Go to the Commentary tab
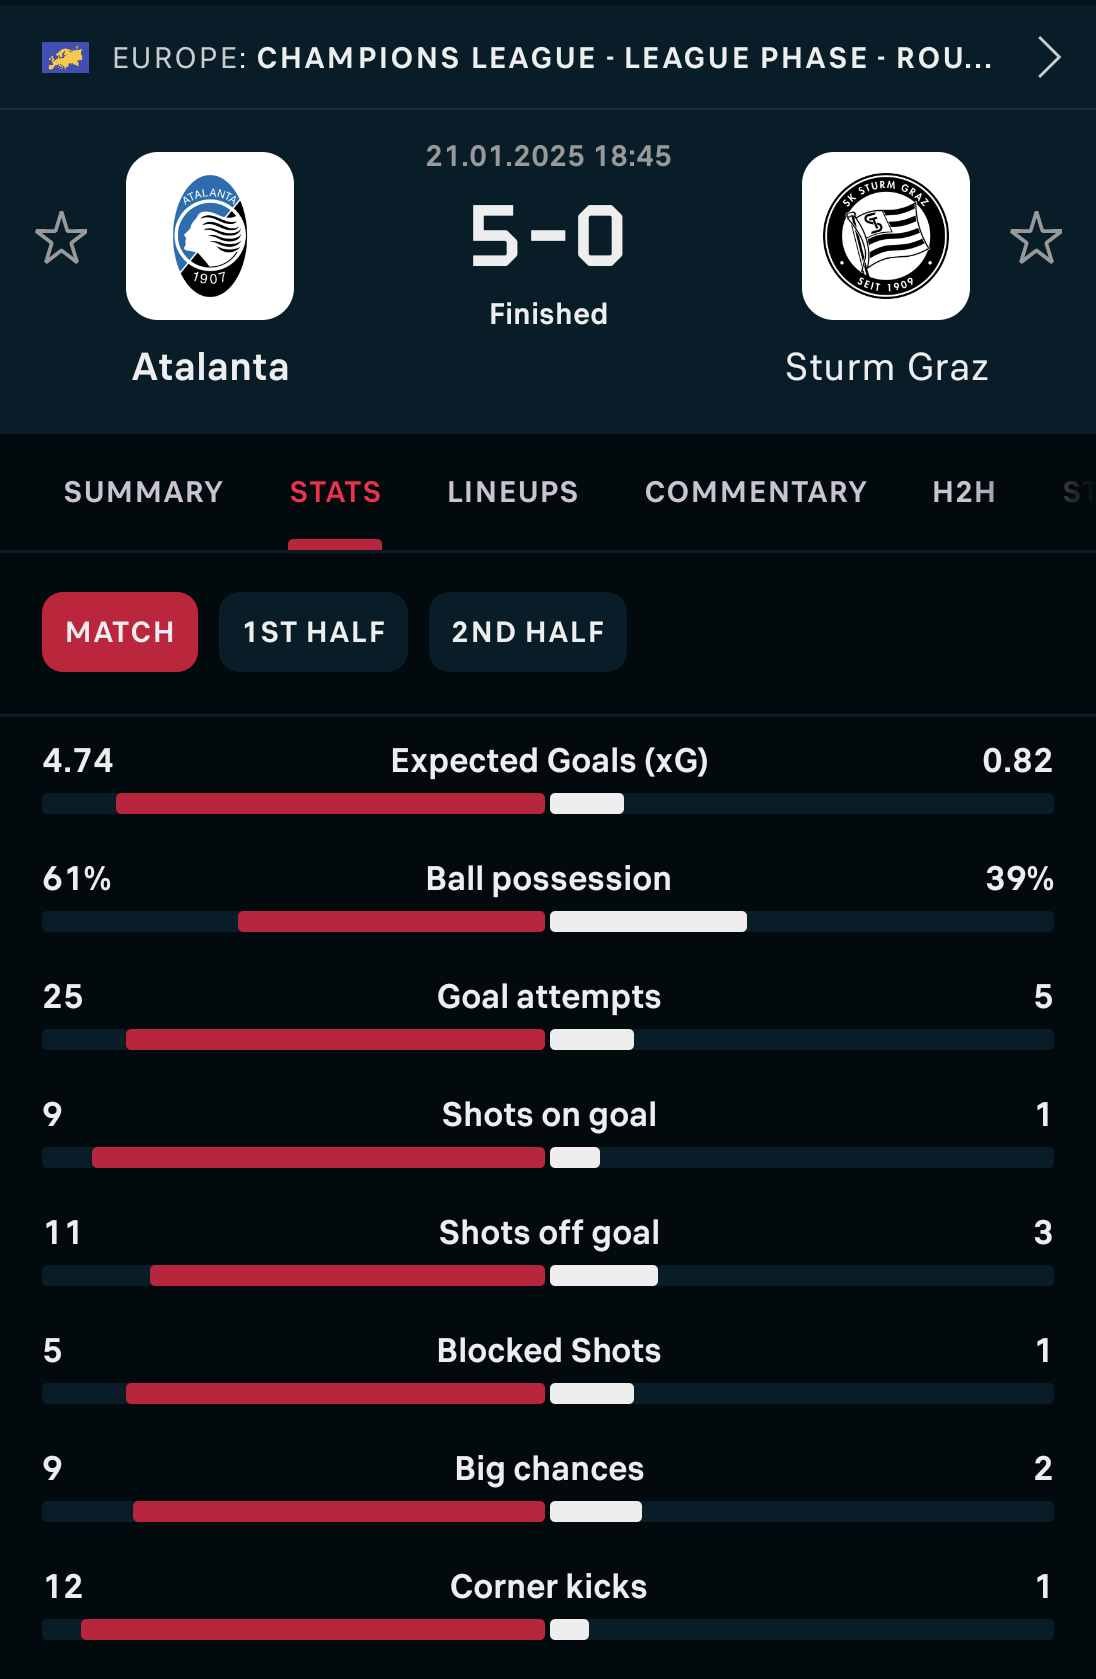 [755, 492]
